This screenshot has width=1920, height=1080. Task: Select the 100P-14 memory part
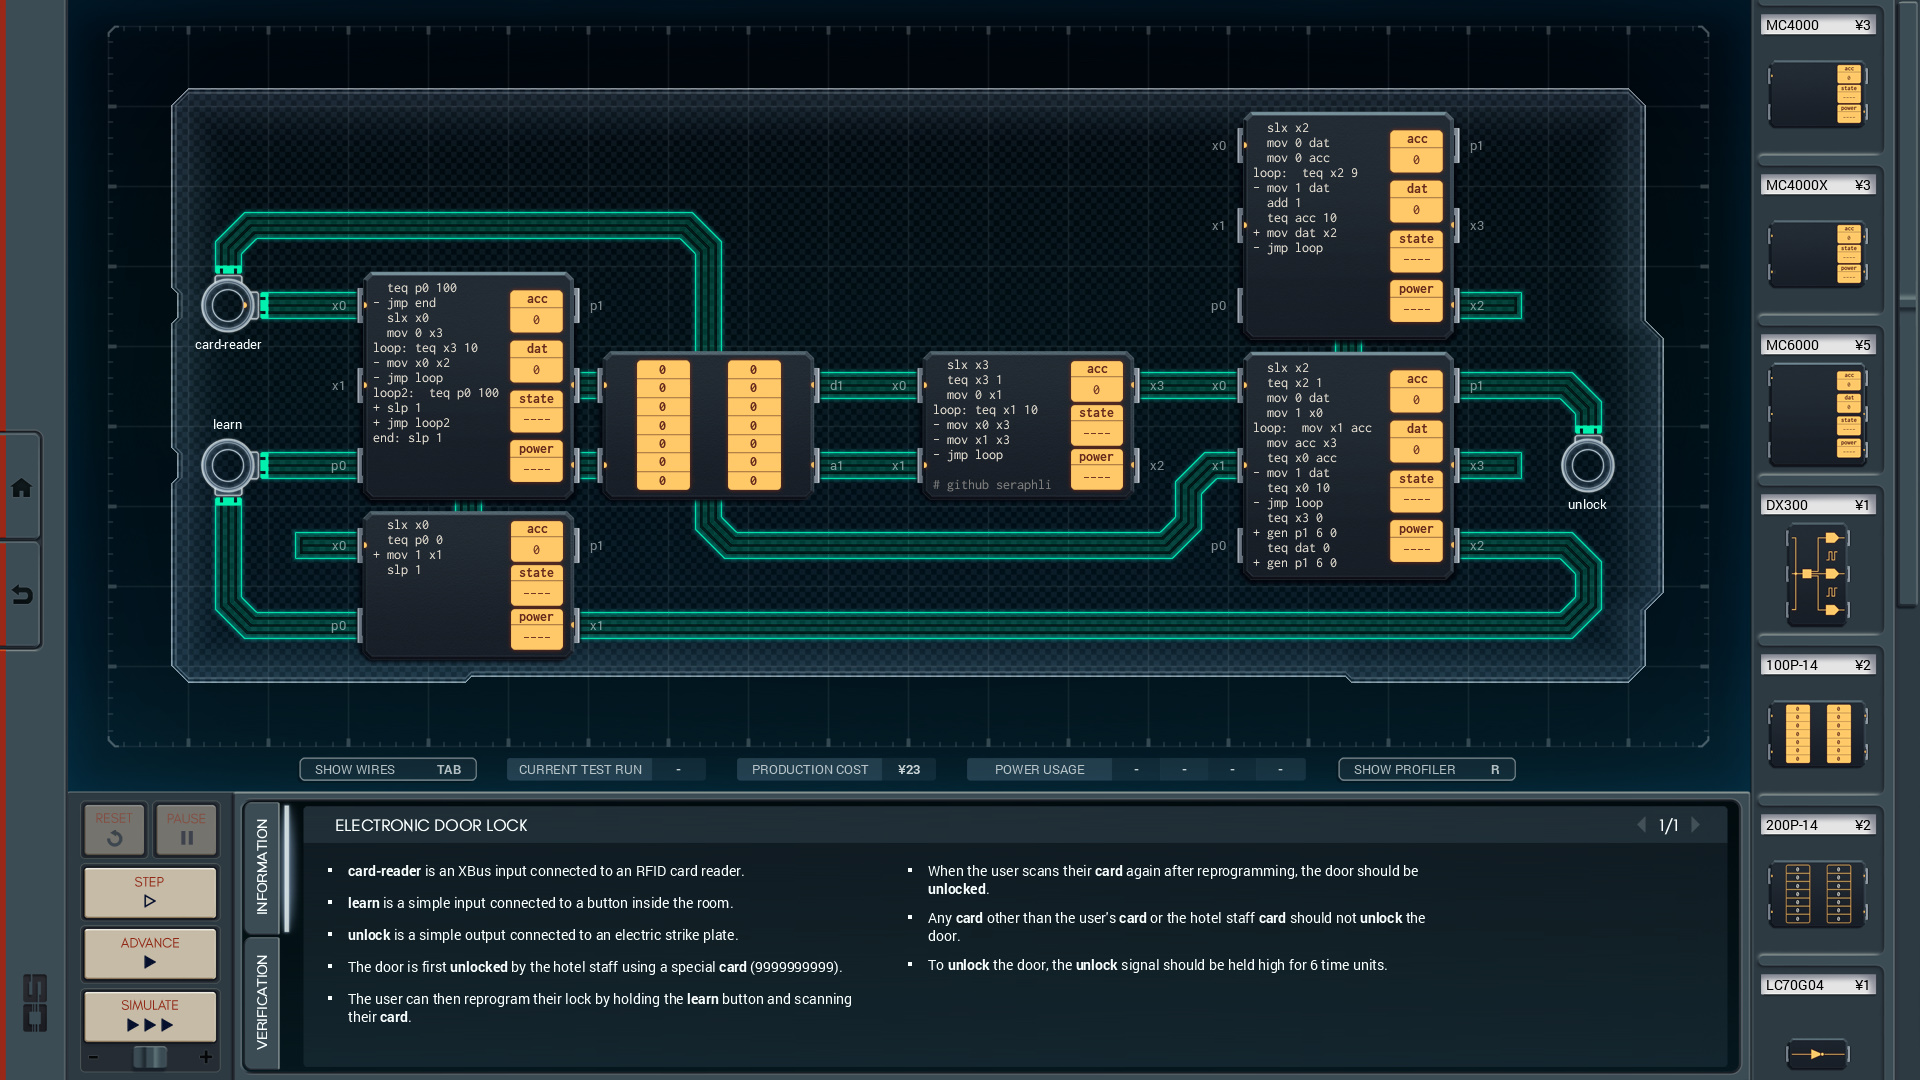coord(1817,735)
